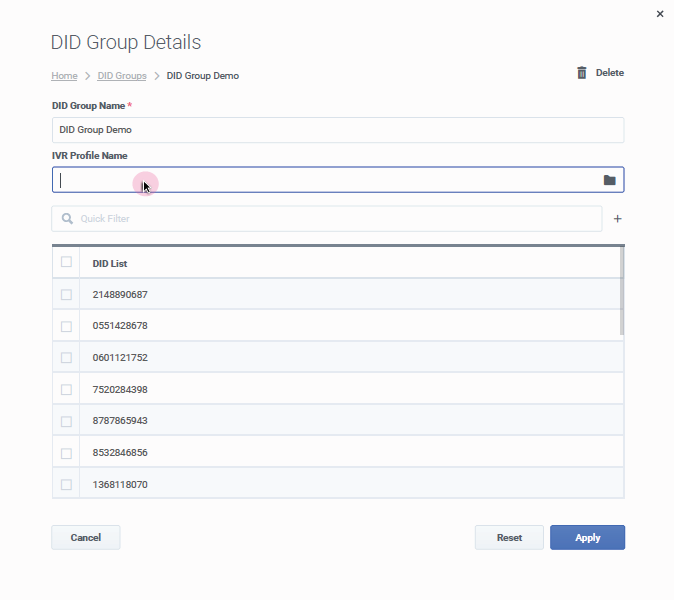Click the Quick Filter search icon
Image resolution: width=674 pixels, height=600 pixels.
[67, 219]
